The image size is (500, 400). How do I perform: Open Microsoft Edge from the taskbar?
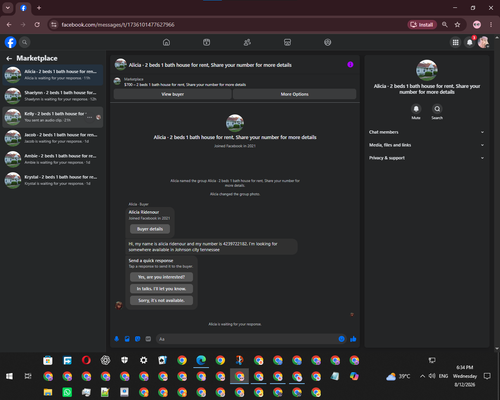[x=201, y=360]
